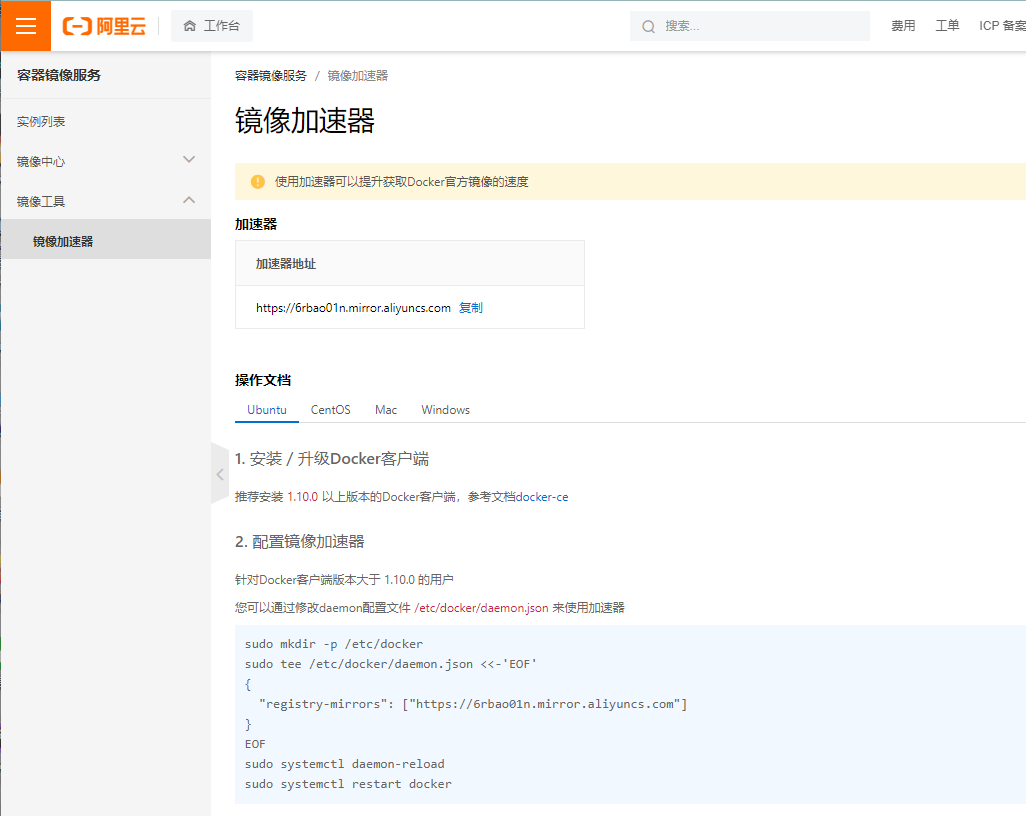Image resolution: width=1026 pixels, height=816 pixels.
Task: Expand the 镜像中心 section chevron
Action: (x=189, y=160)
